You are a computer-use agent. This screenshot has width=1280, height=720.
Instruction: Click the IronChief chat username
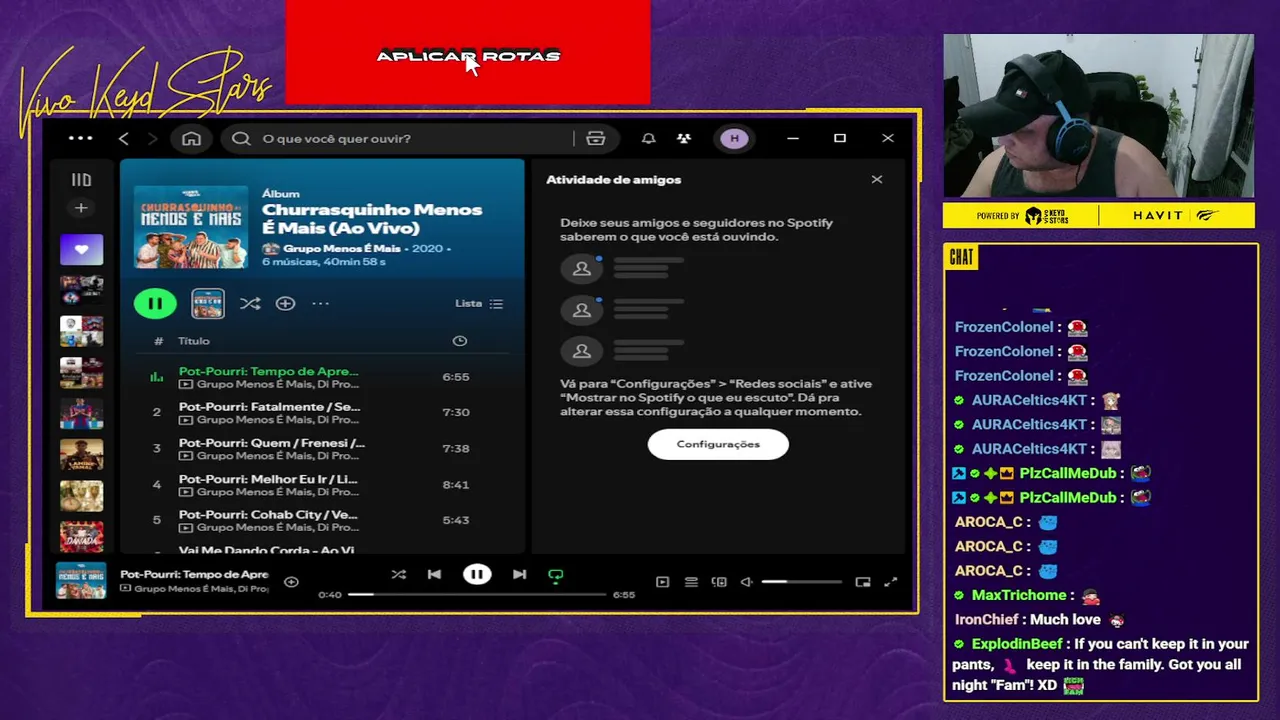986,620
